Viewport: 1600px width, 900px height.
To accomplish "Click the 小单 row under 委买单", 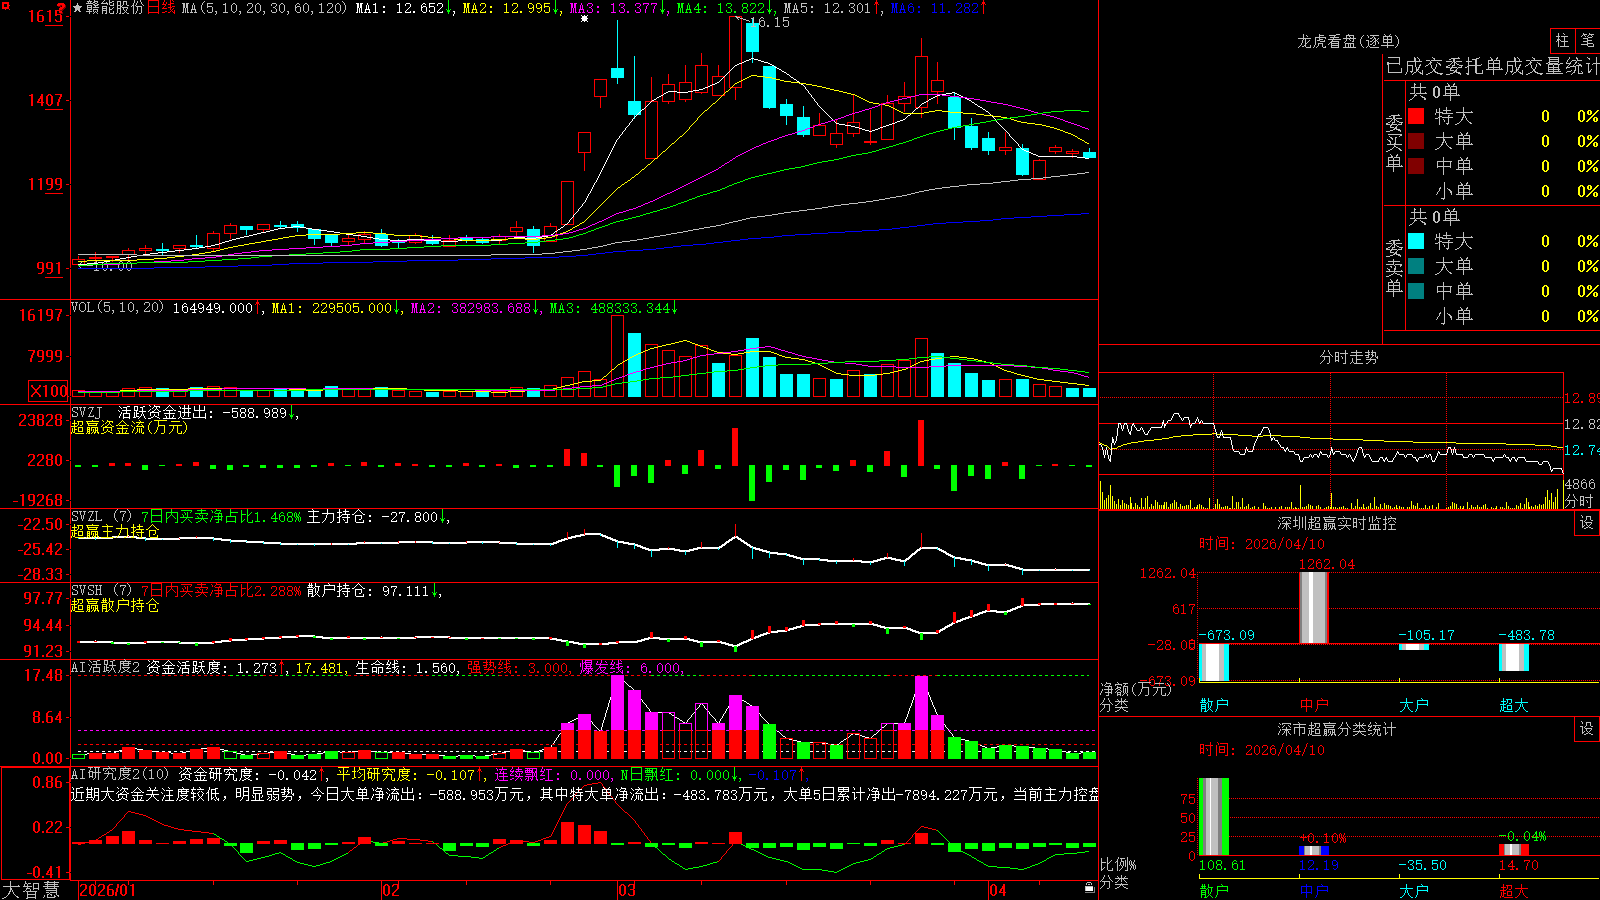I will pos(1502,191).
